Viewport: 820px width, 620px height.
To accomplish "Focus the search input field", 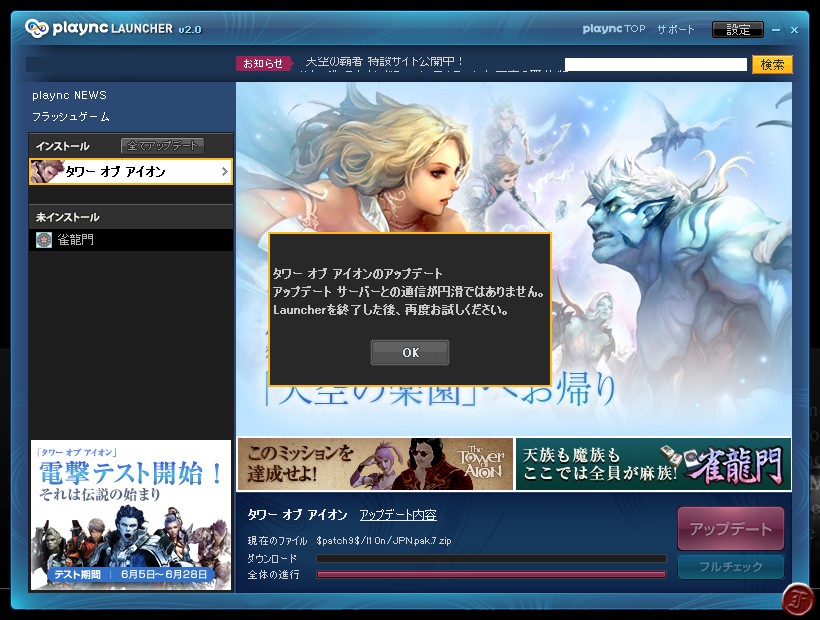I will pos(656,64).
